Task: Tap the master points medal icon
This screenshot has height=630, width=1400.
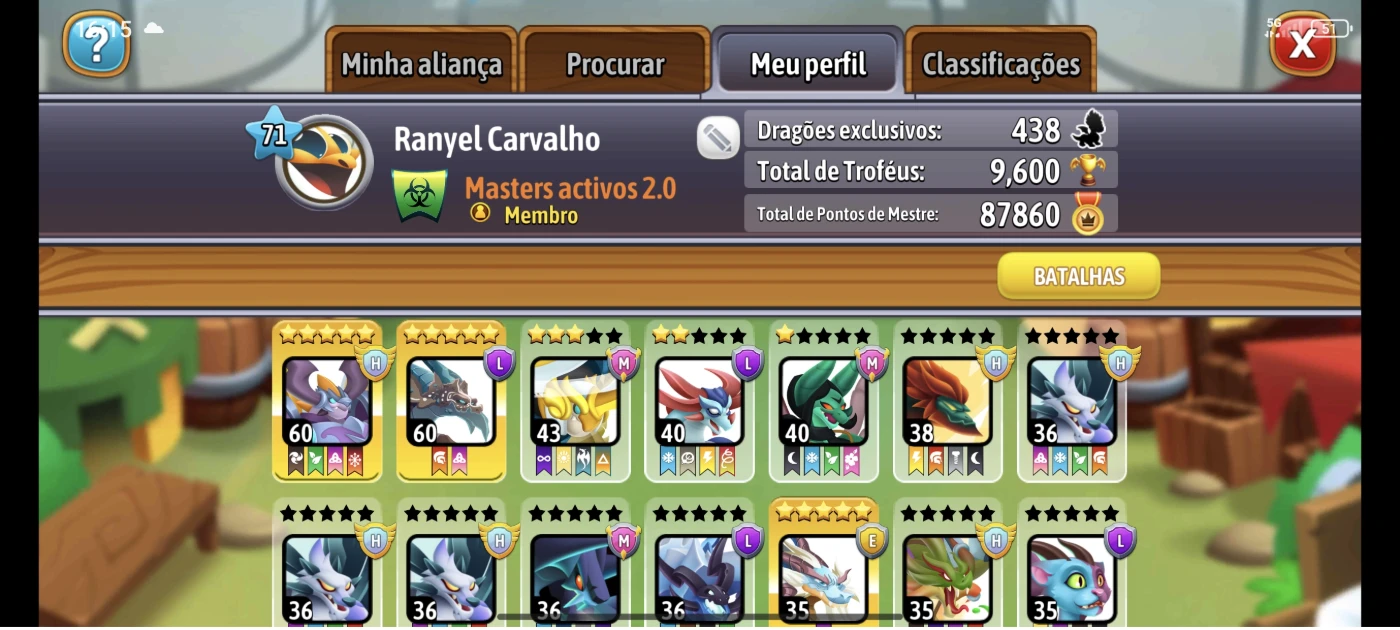Action: pos(1088,213)
